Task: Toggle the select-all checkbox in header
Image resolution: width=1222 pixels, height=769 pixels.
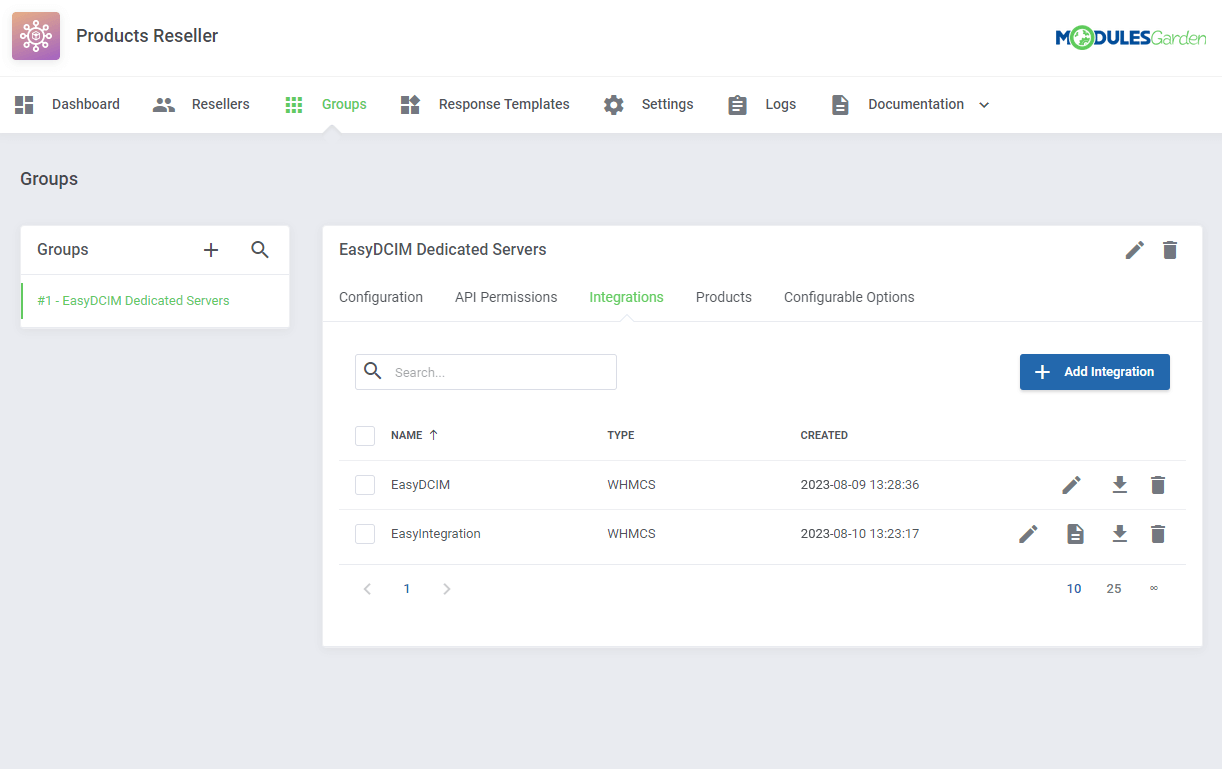Action: pyautogui.click(x=365, y=436)
